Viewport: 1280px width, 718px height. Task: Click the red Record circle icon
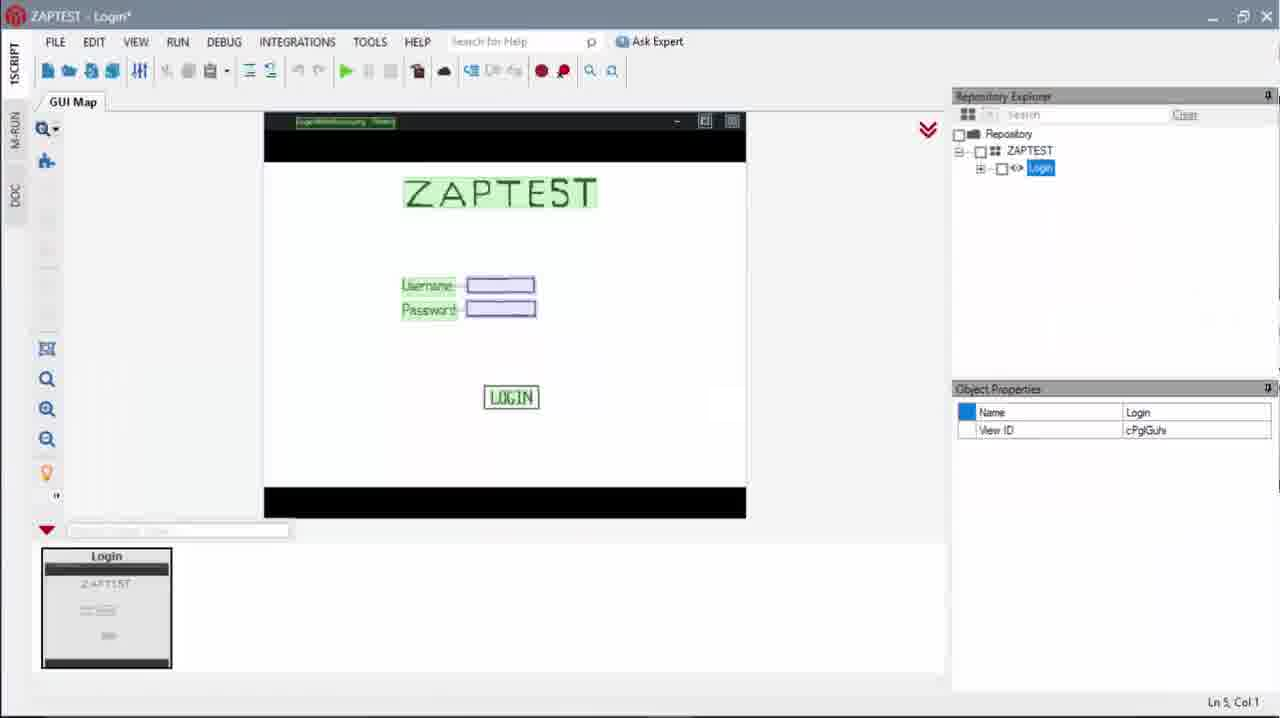(x=541, y=71)
